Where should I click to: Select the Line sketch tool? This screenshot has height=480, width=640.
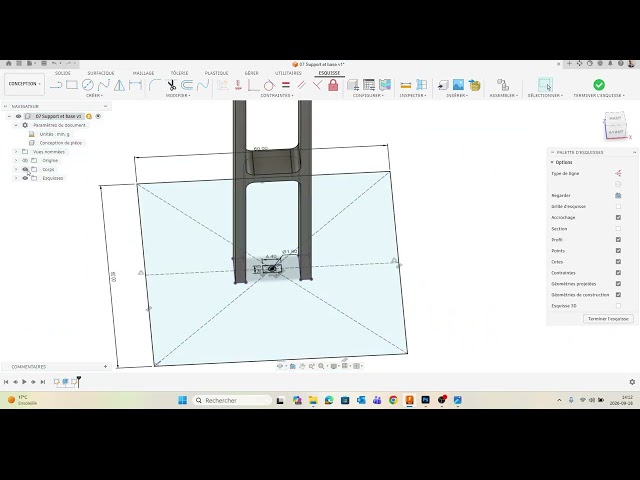click(56, 85)
